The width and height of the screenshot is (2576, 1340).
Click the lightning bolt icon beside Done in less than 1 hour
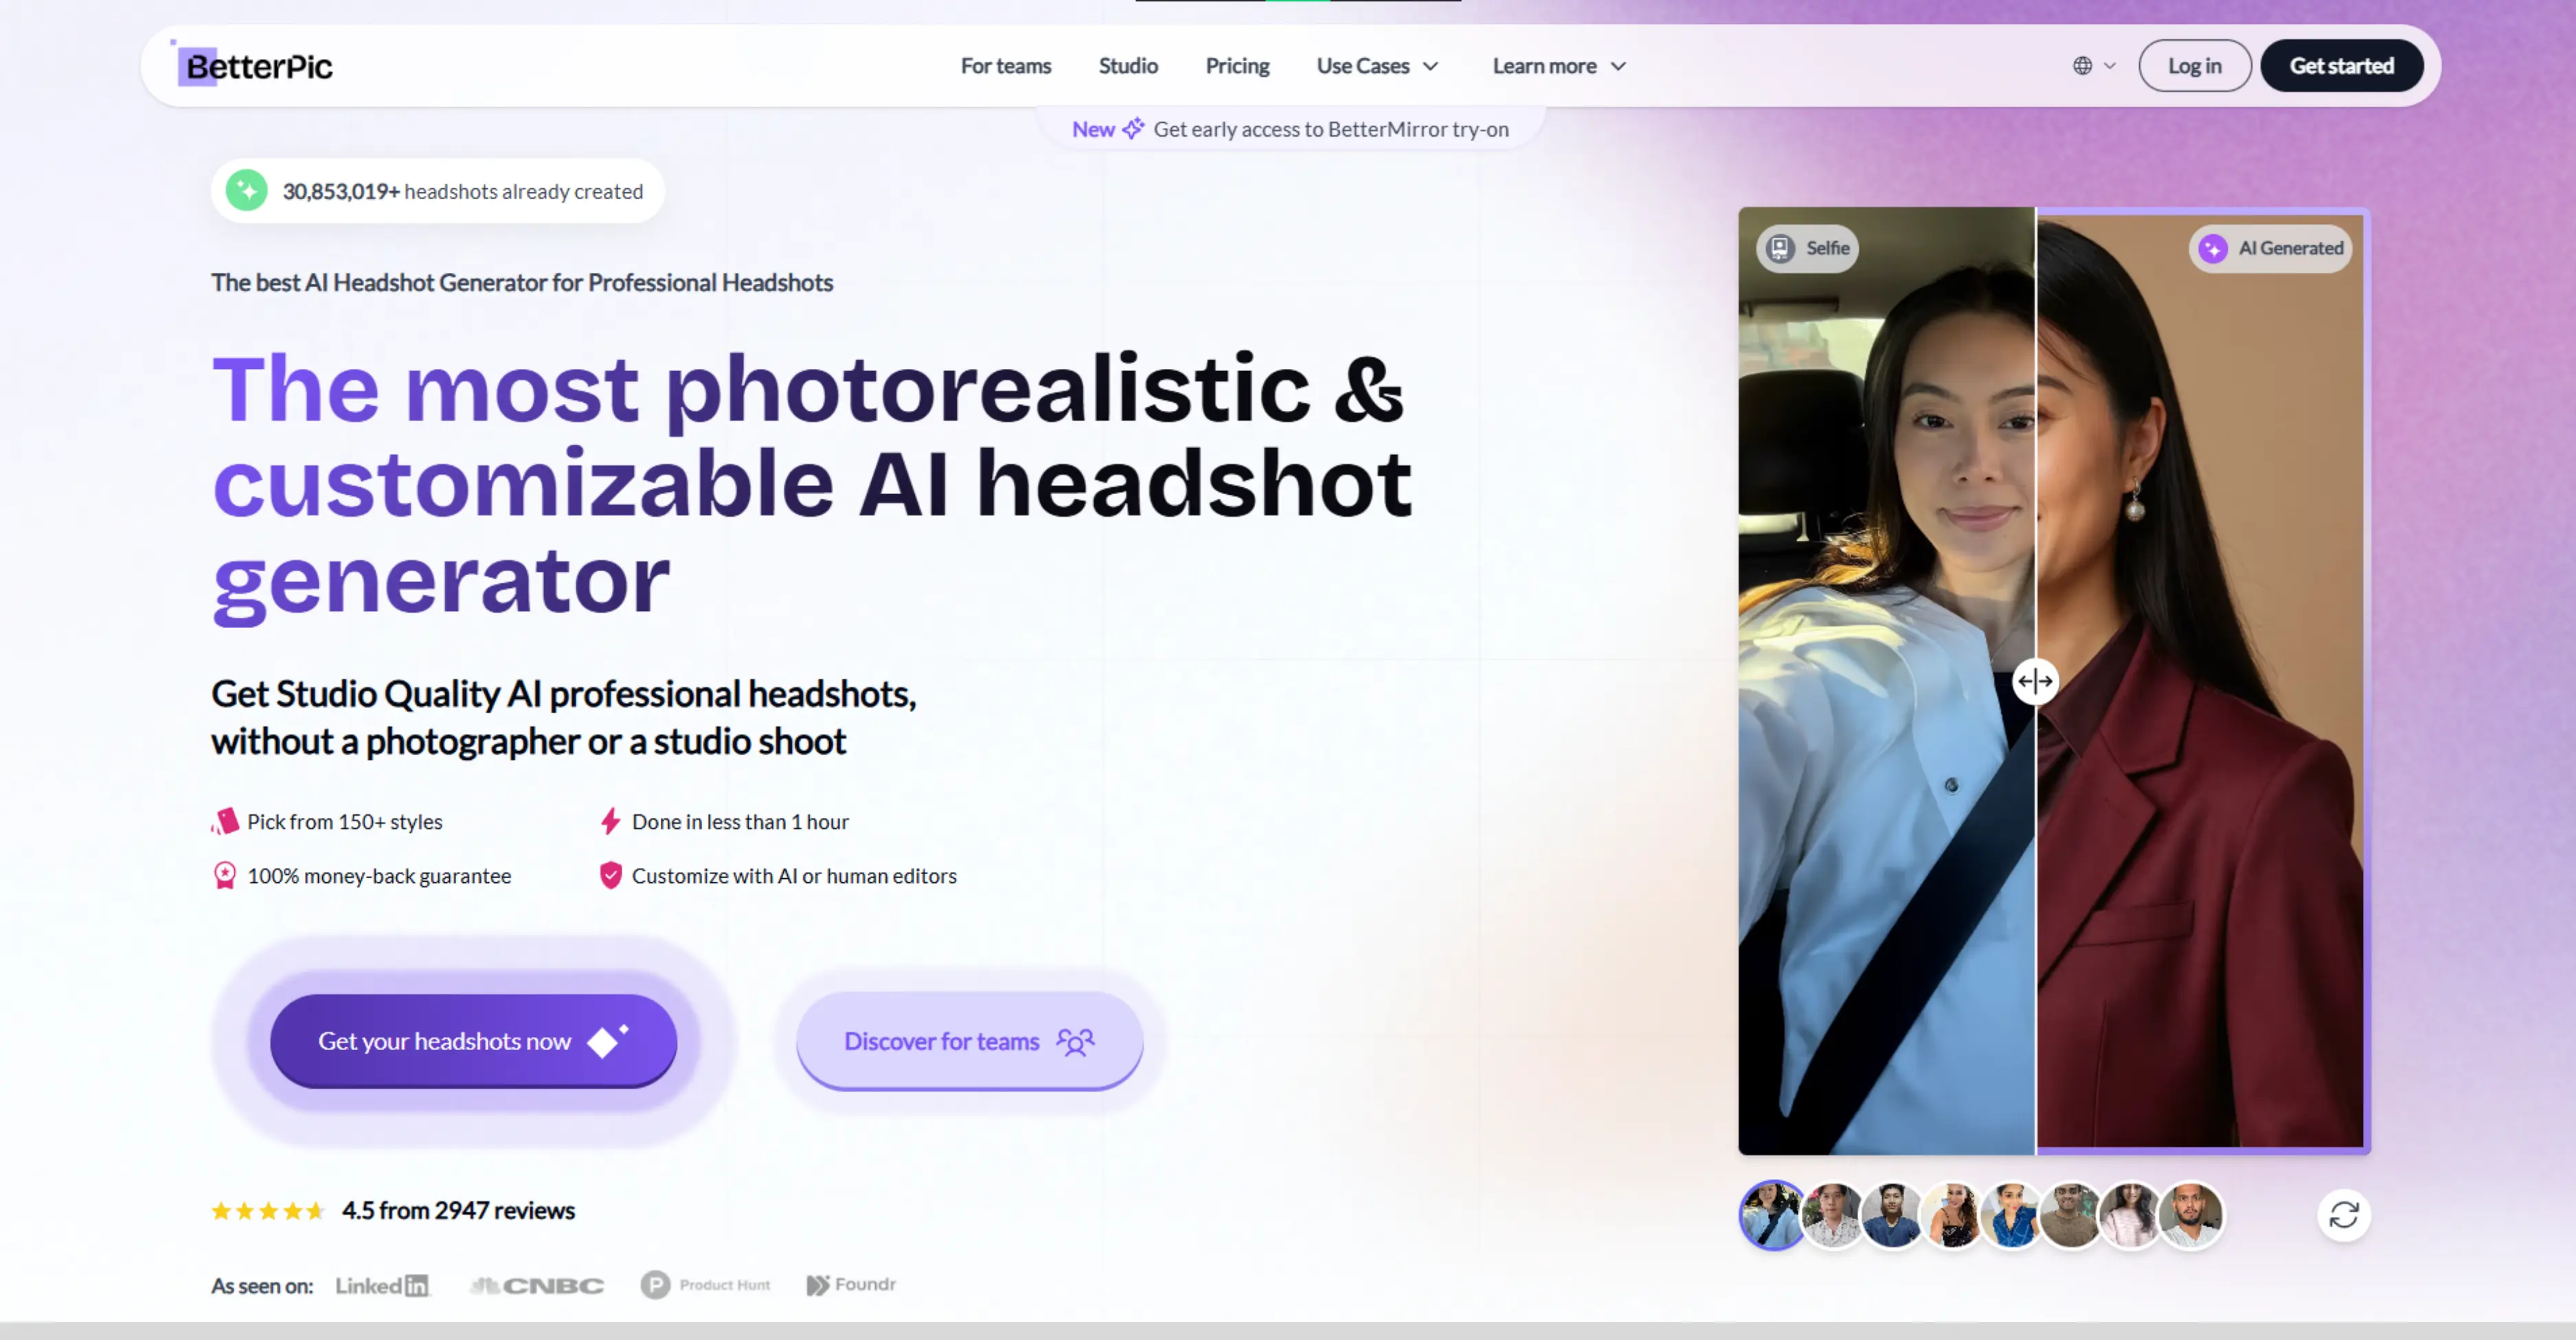610,821
